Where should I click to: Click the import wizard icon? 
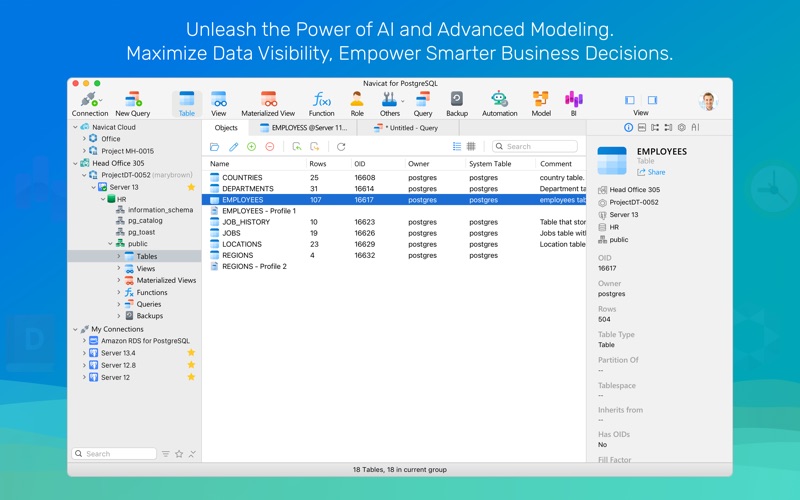296,147
